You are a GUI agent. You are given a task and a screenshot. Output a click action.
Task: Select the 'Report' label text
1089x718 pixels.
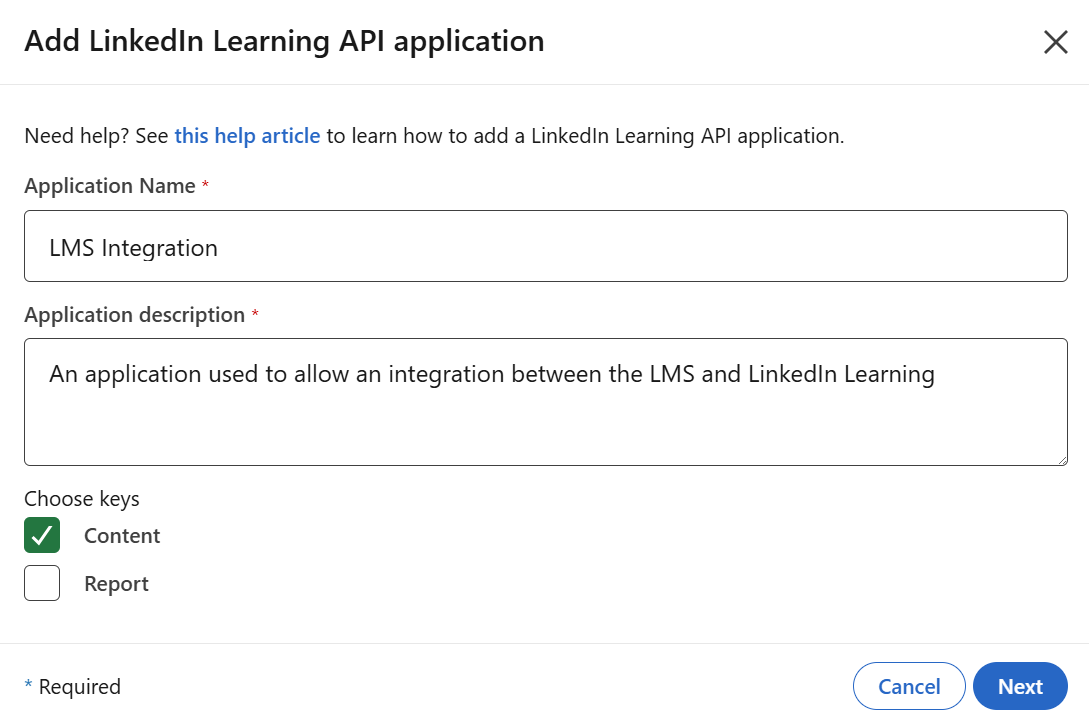pos(116,584)
